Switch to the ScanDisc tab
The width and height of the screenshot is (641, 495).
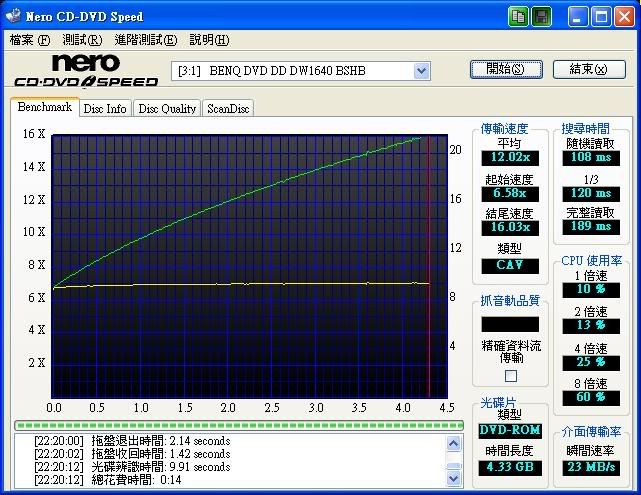tap(228, 109)
